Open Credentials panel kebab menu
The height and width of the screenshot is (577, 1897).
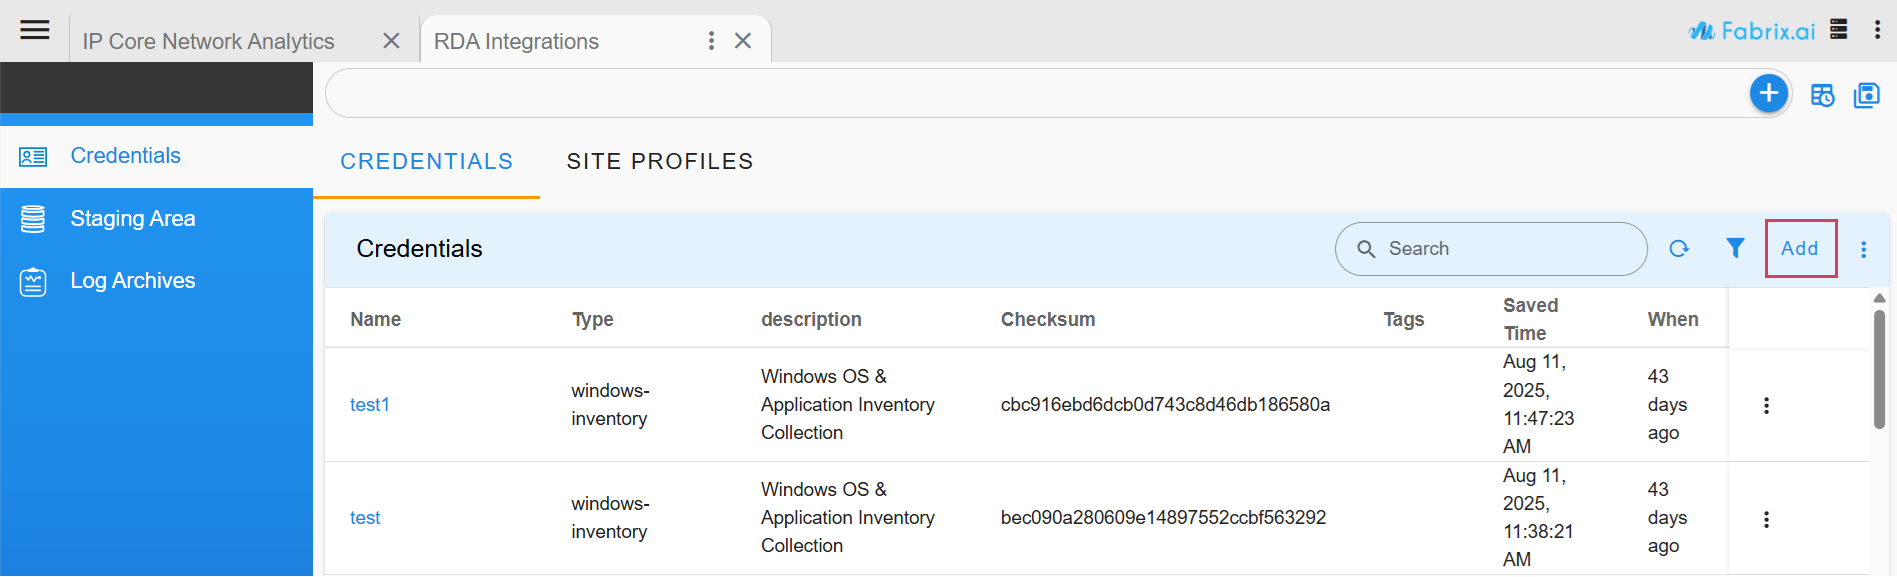1864,249
